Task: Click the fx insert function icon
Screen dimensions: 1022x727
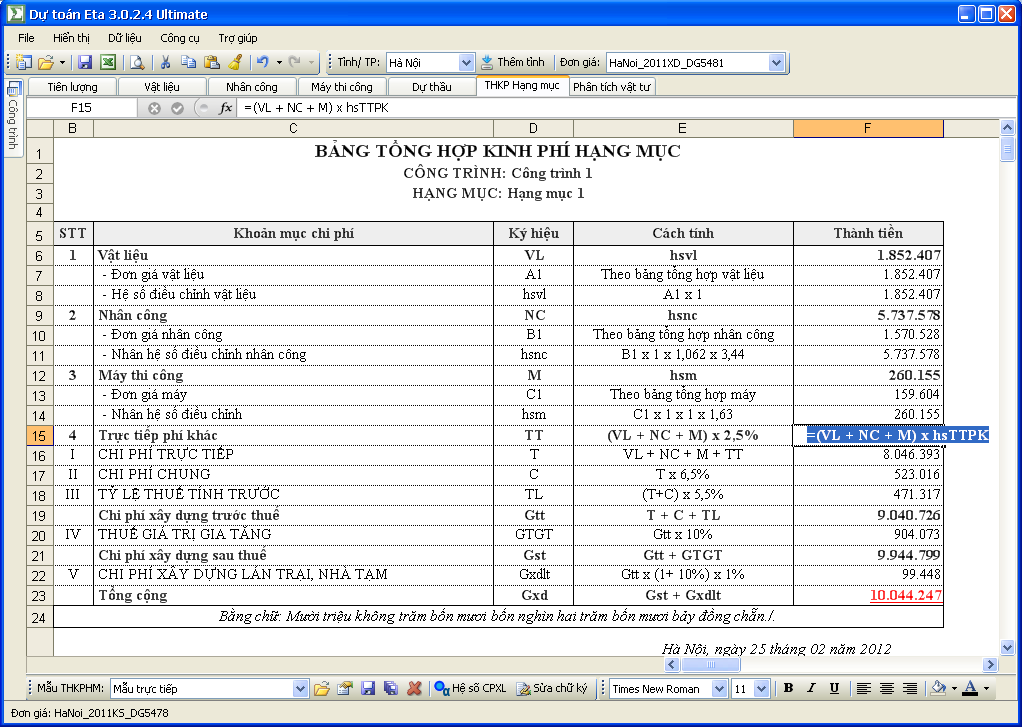Action: (x=225, y=108)
